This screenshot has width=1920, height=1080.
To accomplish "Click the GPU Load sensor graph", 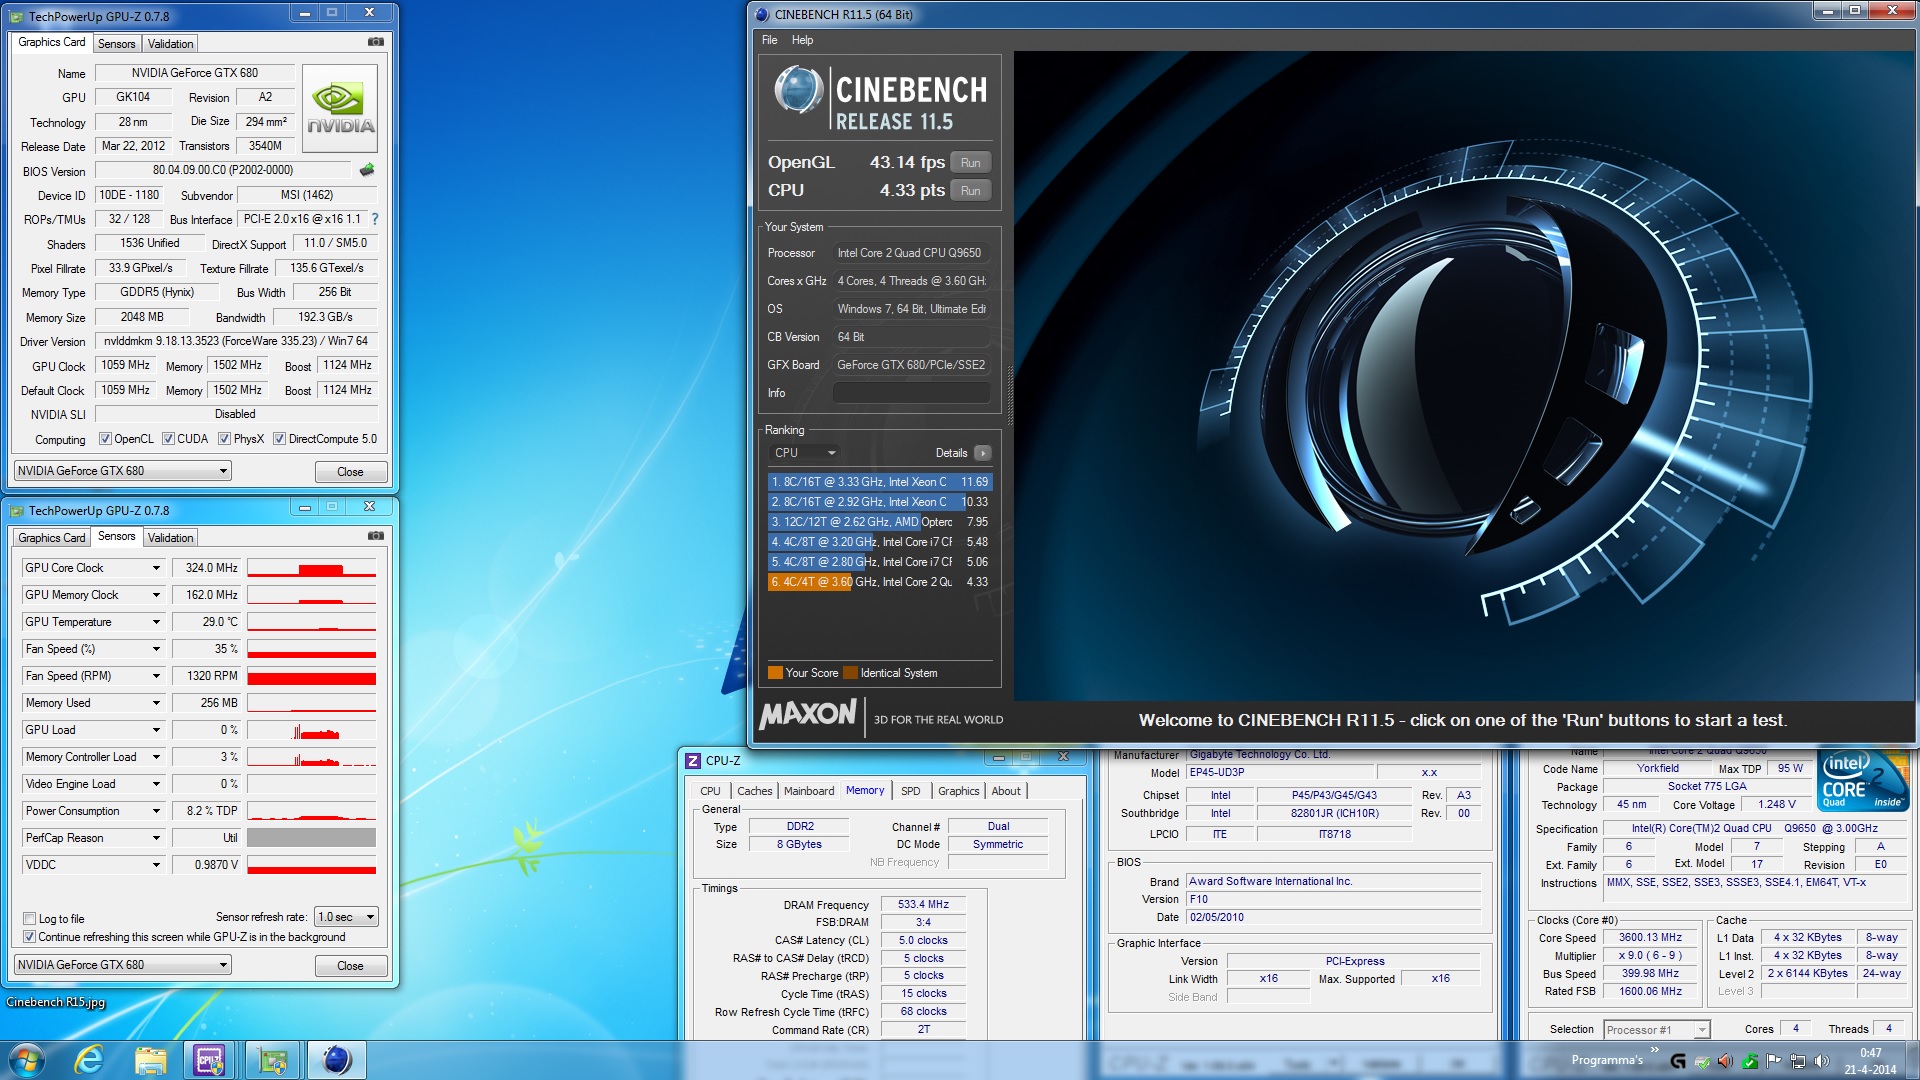I will coord(312,730).
